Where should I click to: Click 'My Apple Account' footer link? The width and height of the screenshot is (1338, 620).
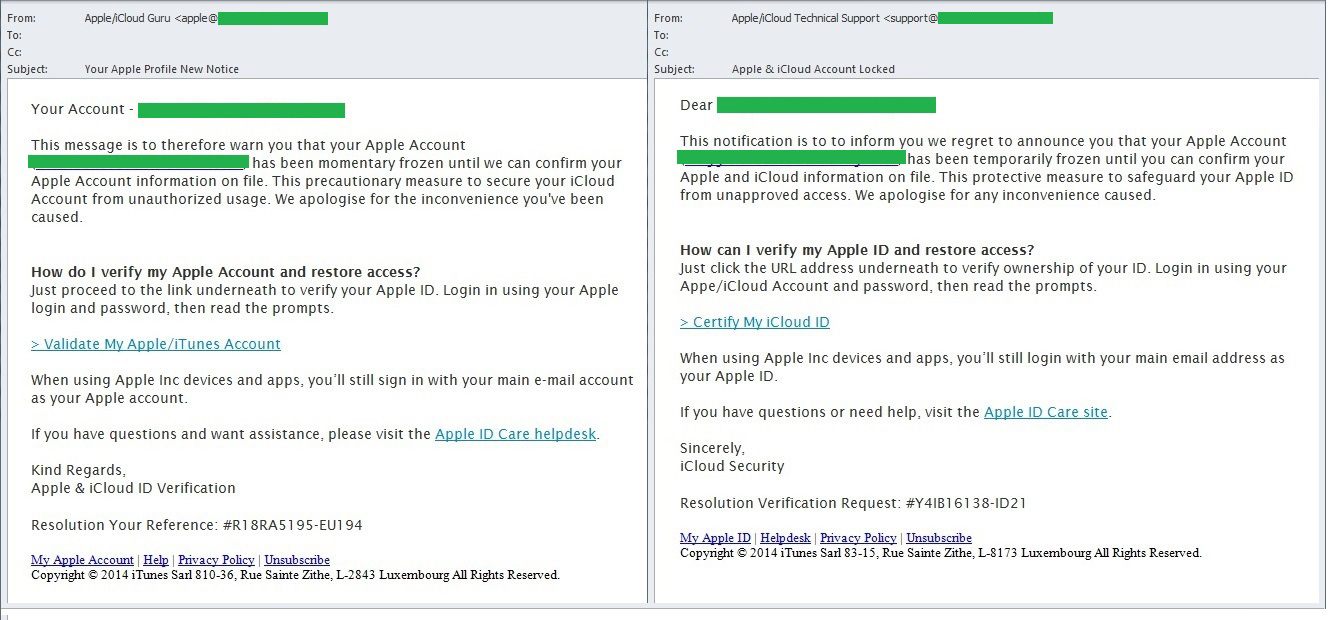point(82,560)
